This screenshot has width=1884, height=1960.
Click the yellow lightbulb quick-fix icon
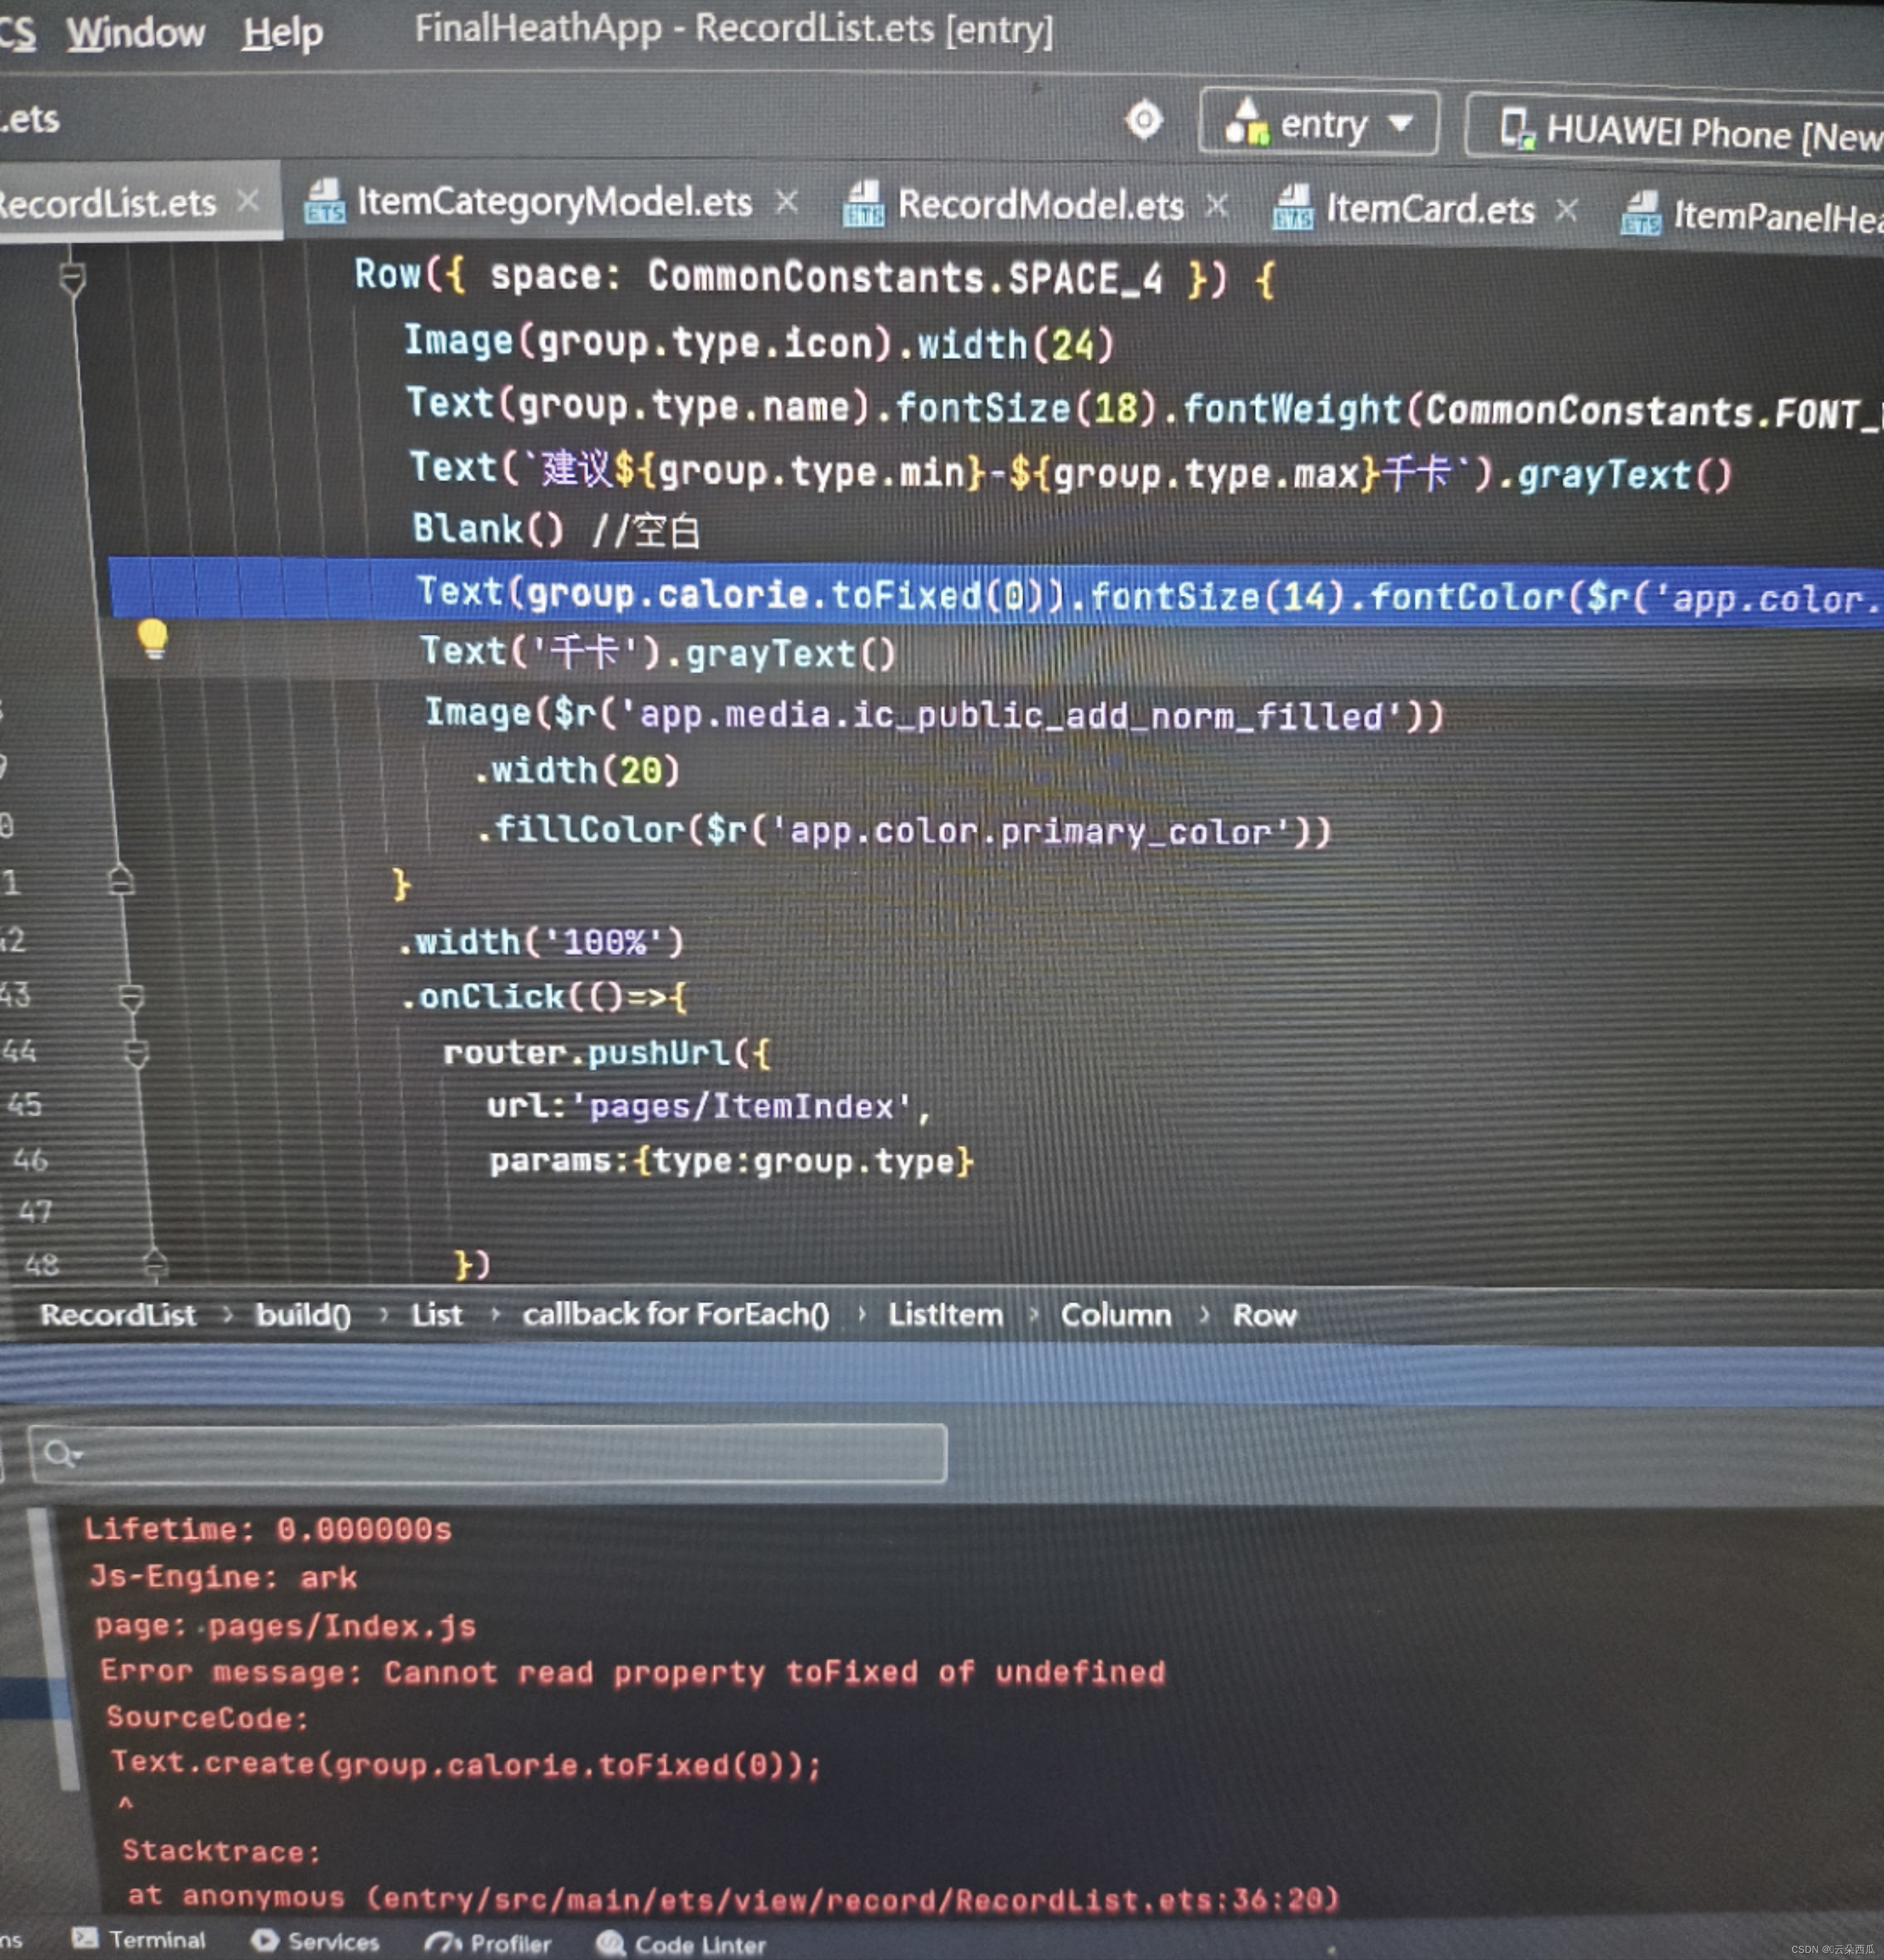tap(153, 639)
